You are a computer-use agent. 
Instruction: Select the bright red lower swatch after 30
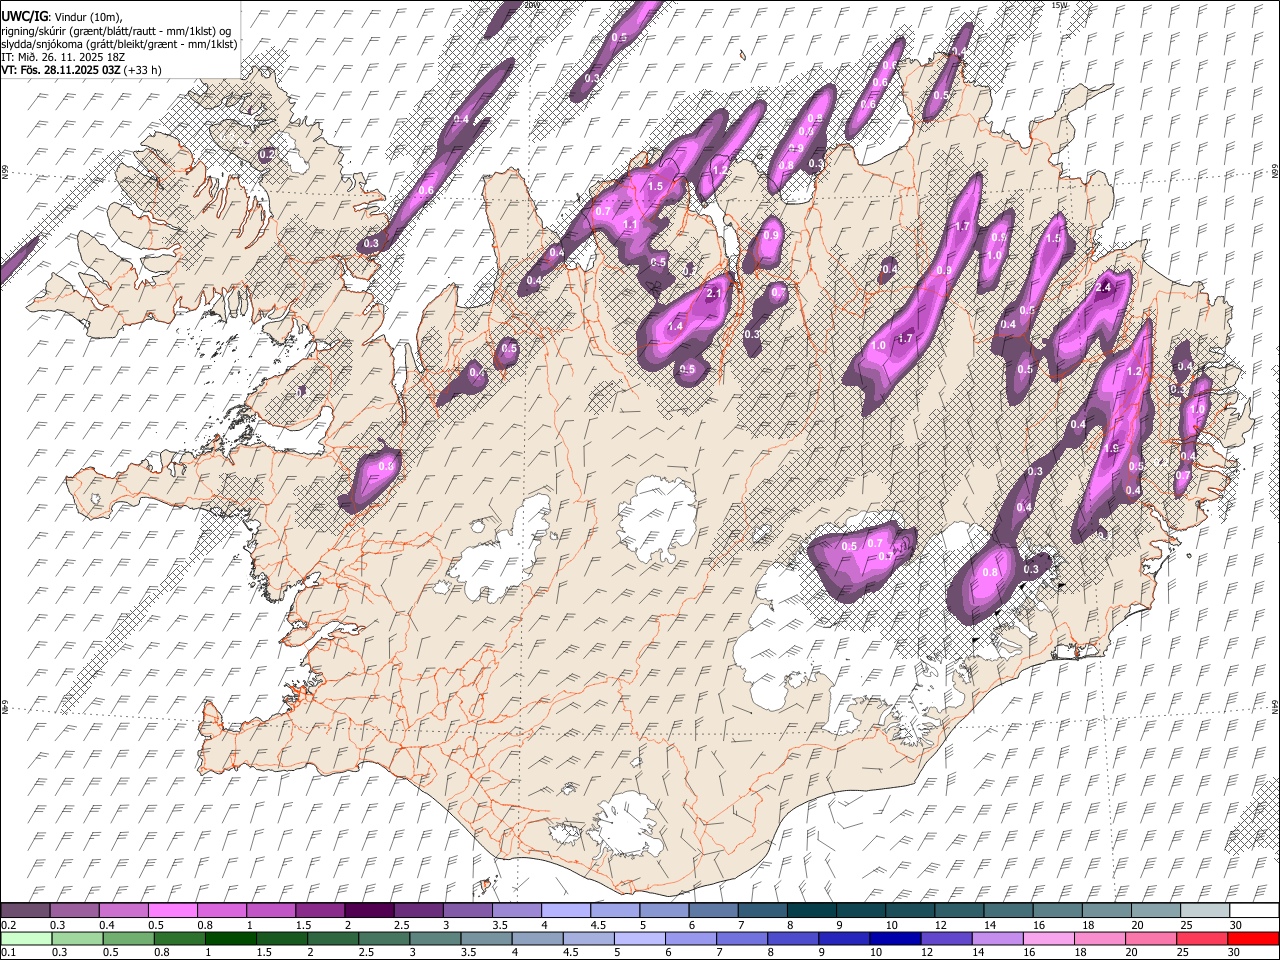1255,938
